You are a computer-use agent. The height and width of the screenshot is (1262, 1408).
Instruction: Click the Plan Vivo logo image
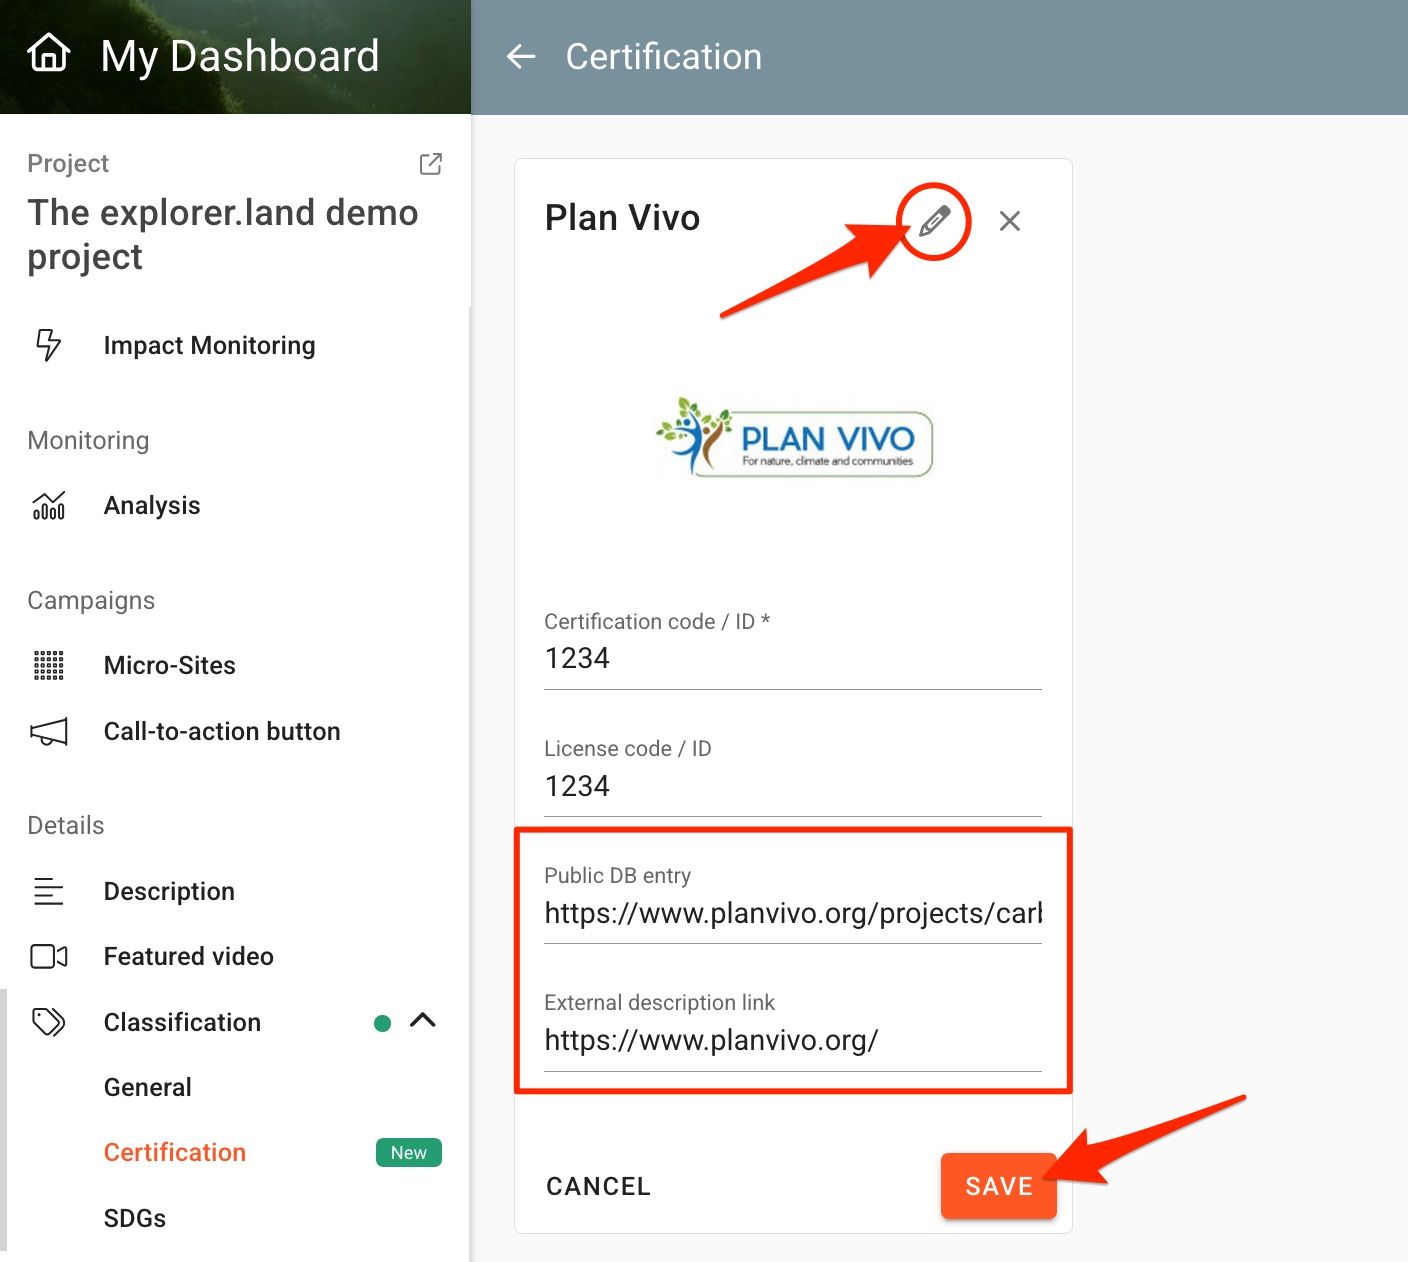click(794, 438)
